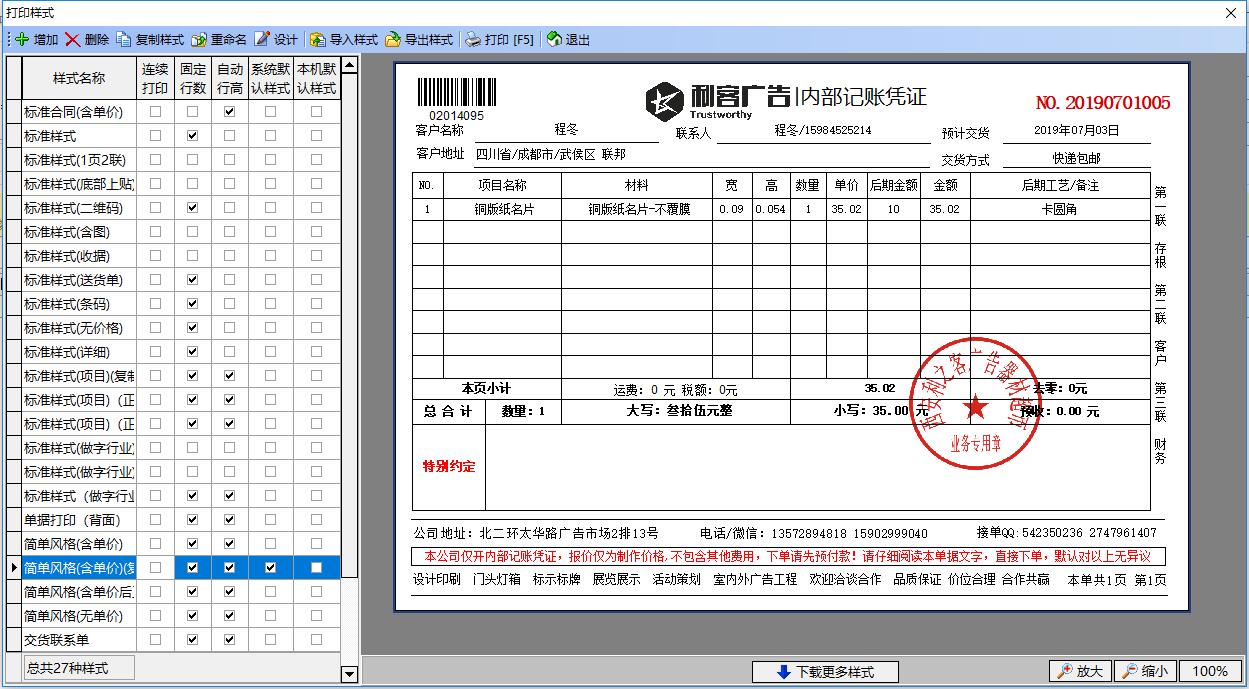The width and height of the screenshot is (1249, 689).
Task: Click 下载更多样式 download button
Action: click(x=825, y=672)
